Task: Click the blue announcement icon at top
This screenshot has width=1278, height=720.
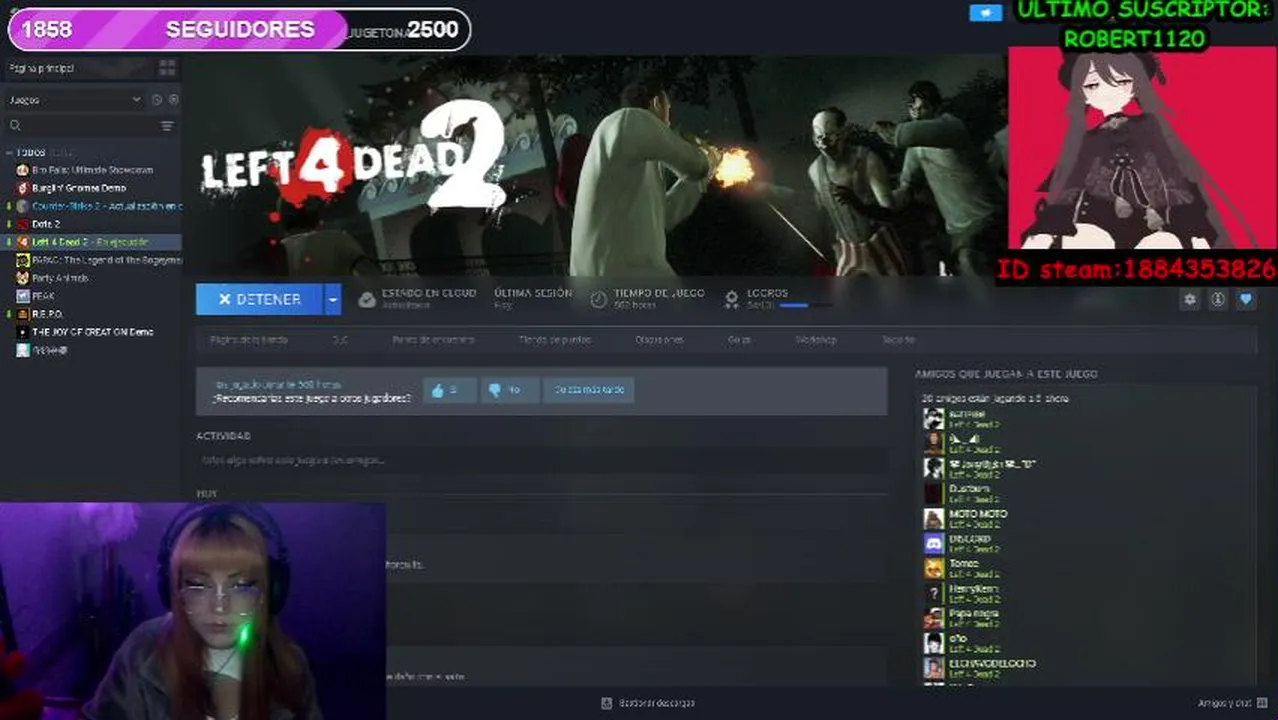Action: tap(985, 13)
